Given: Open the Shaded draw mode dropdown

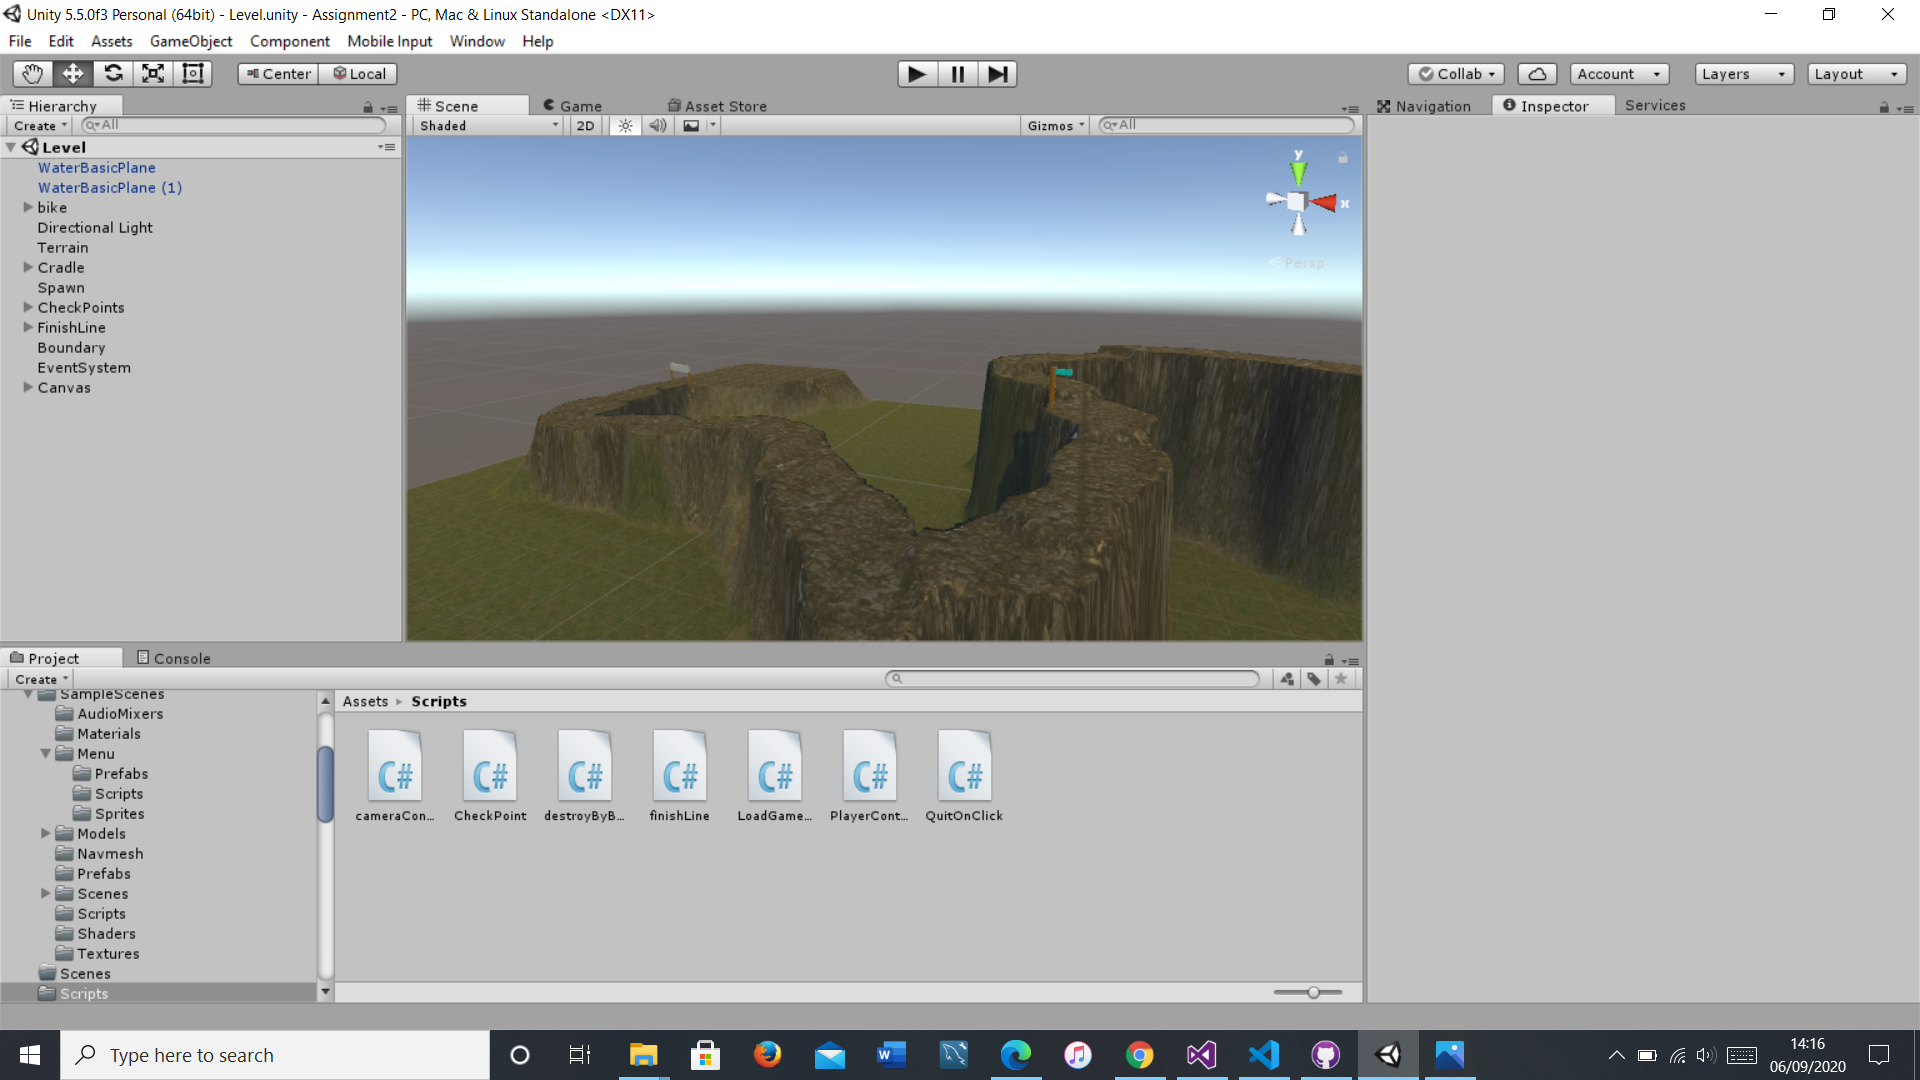Looking at the screenshot, I should pyautogui.click(x=489, y=126).
